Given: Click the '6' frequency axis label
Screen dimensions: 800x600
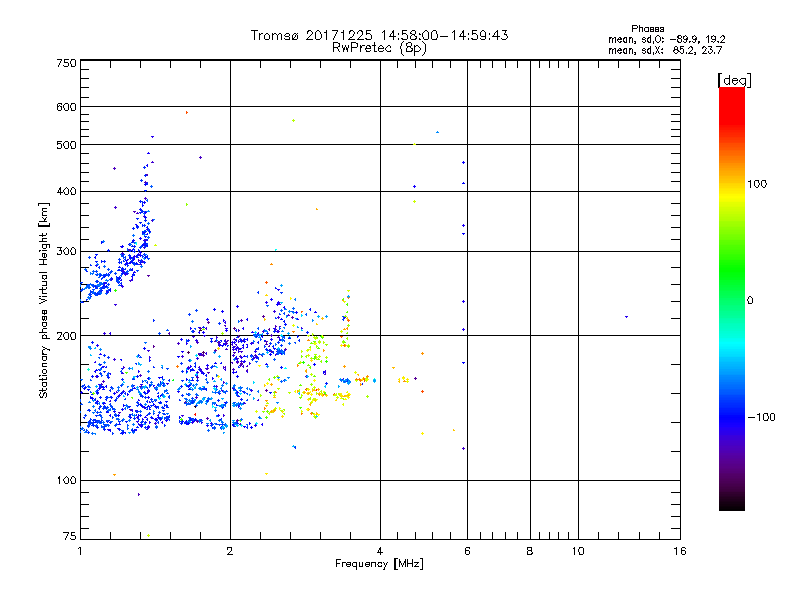Looking at the screenshot, I should click(x=467, y=551).
